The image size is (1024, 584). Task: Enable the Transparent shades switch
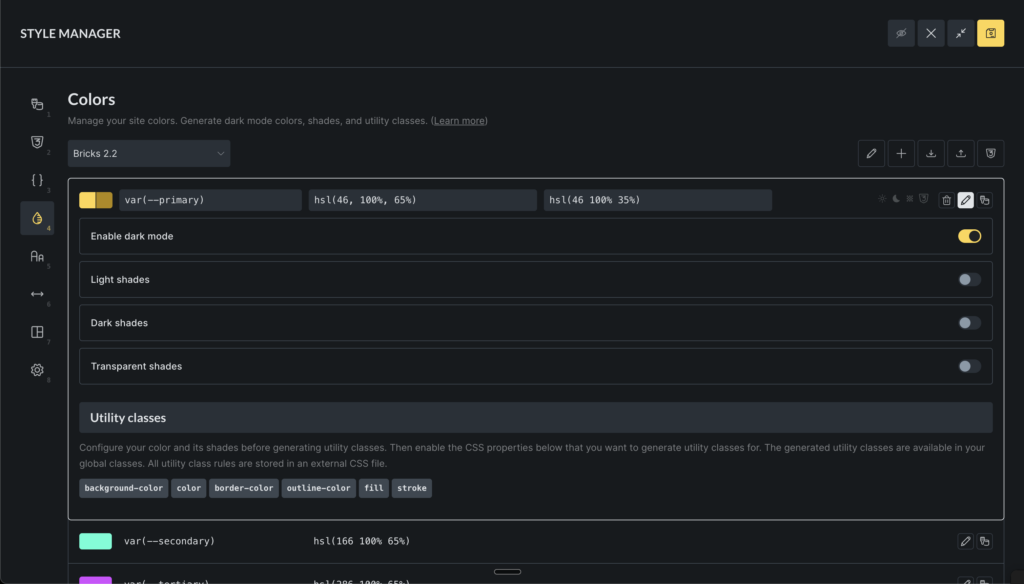tap(969, 366)
